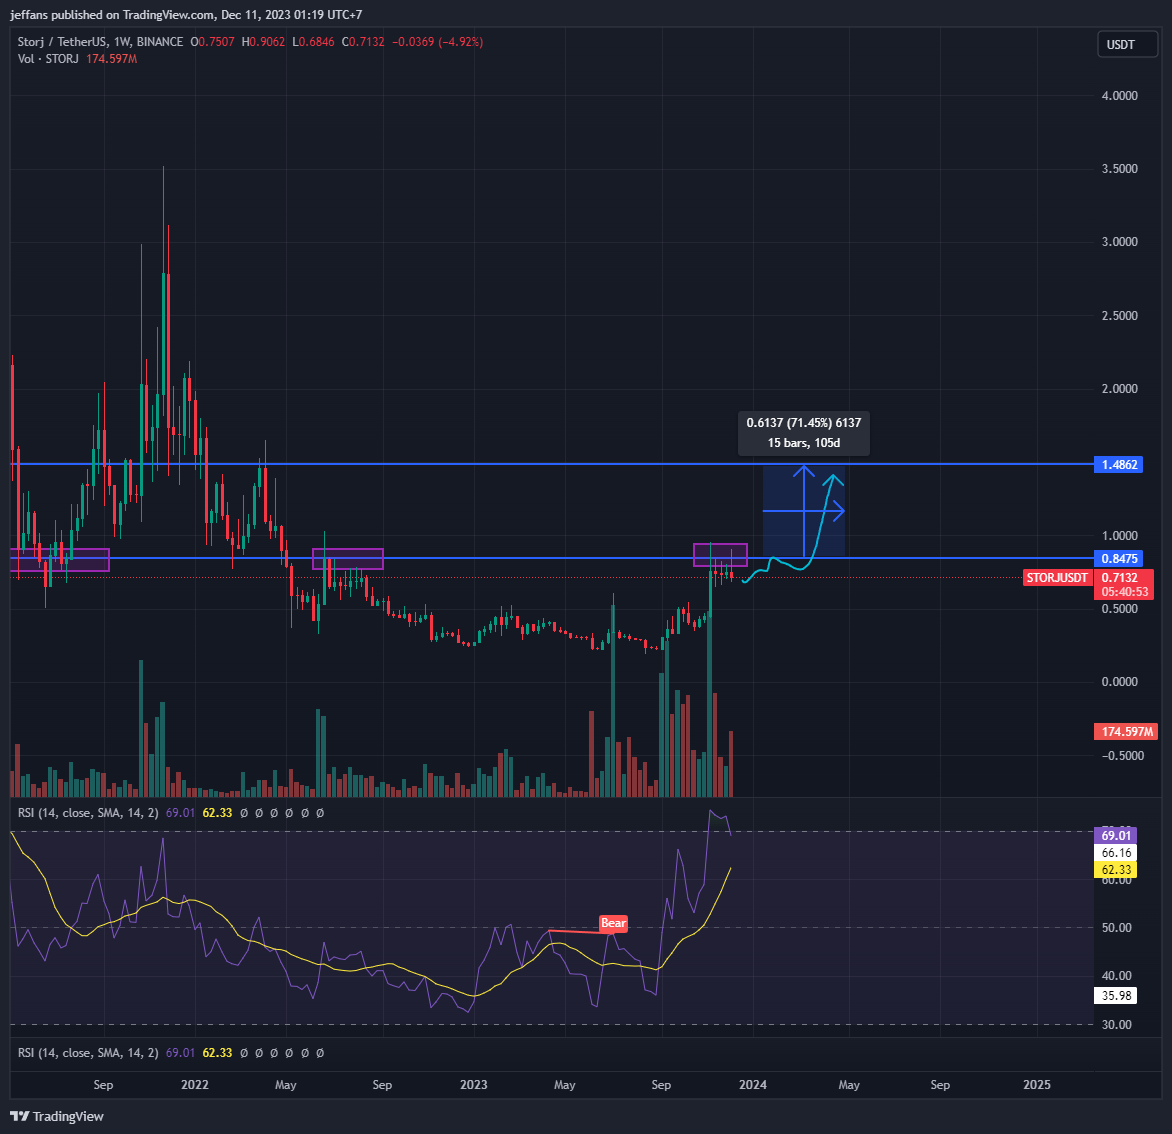The image size is (1172, 1134).
Task: Click the May label just after 2024
Action: [849, 1085]
